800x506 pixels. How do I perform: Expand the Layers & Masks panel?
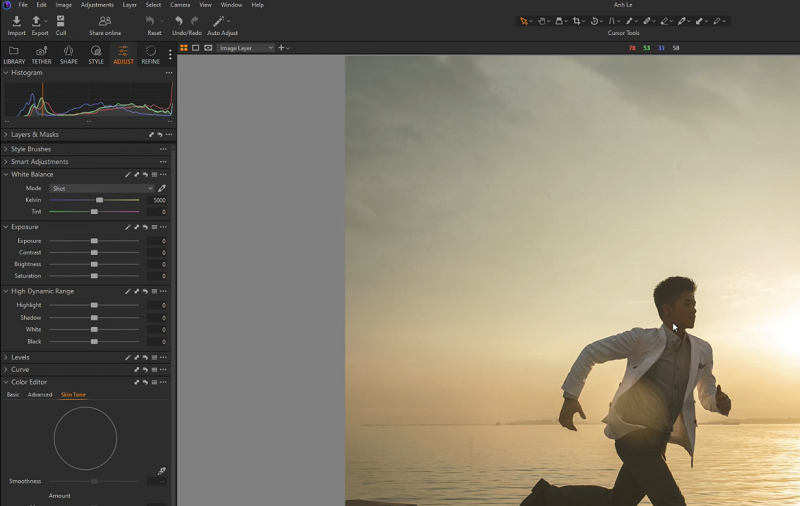pyautogui.click(x=6, y=135)
